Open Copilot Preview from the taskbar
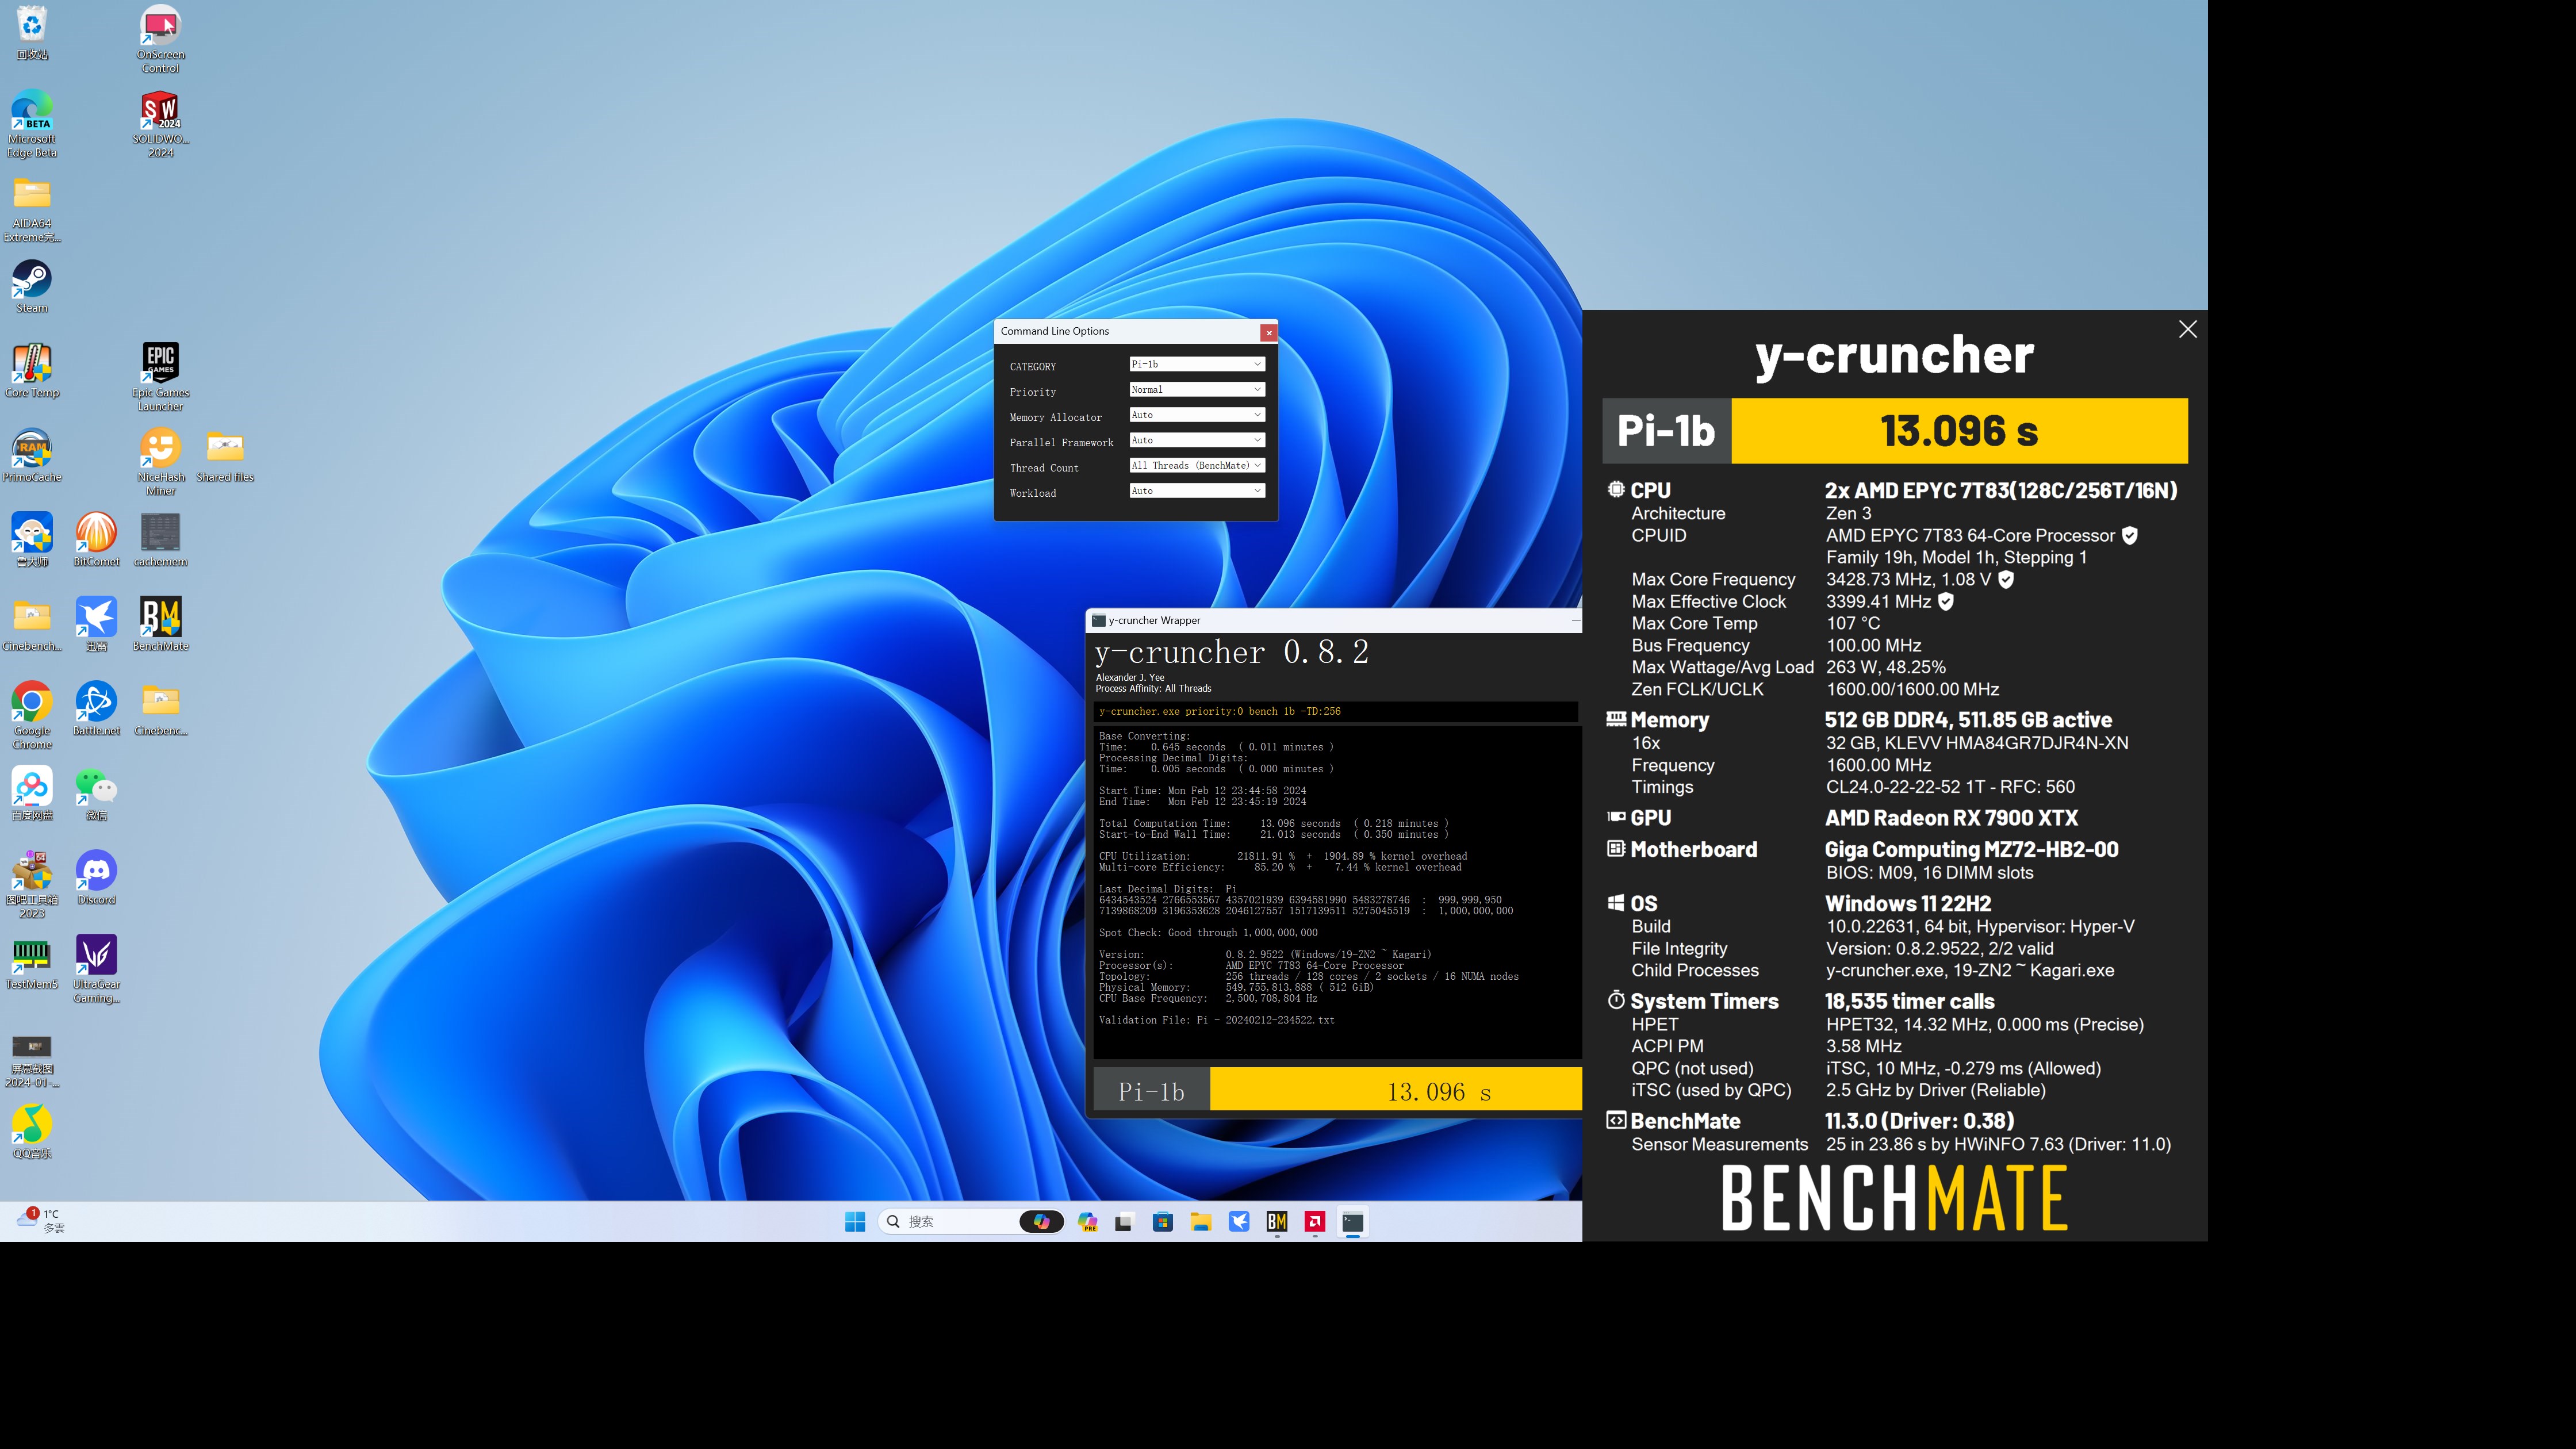This screenshot has height=1449, width=2576. [x=1087, y=1221]
